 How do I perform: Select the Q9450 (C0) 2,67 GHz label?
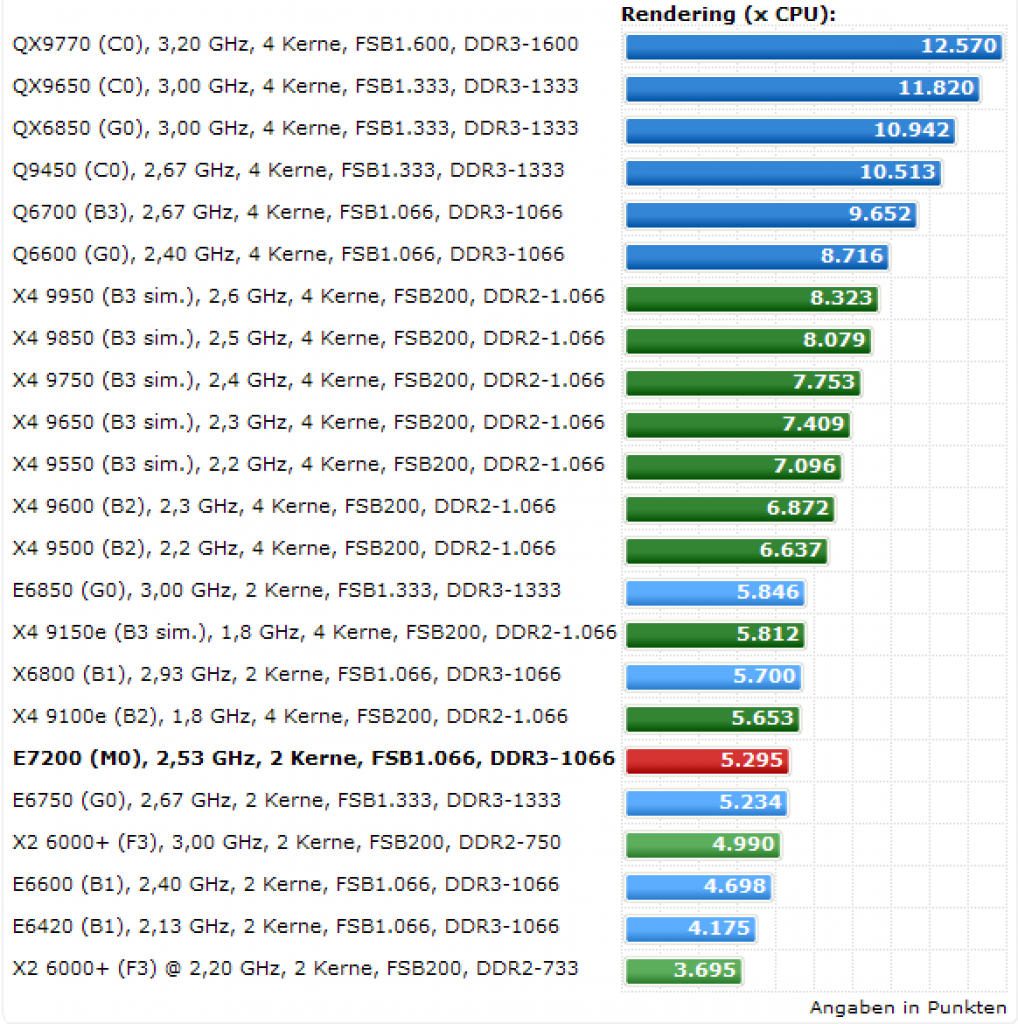(288, 171)
